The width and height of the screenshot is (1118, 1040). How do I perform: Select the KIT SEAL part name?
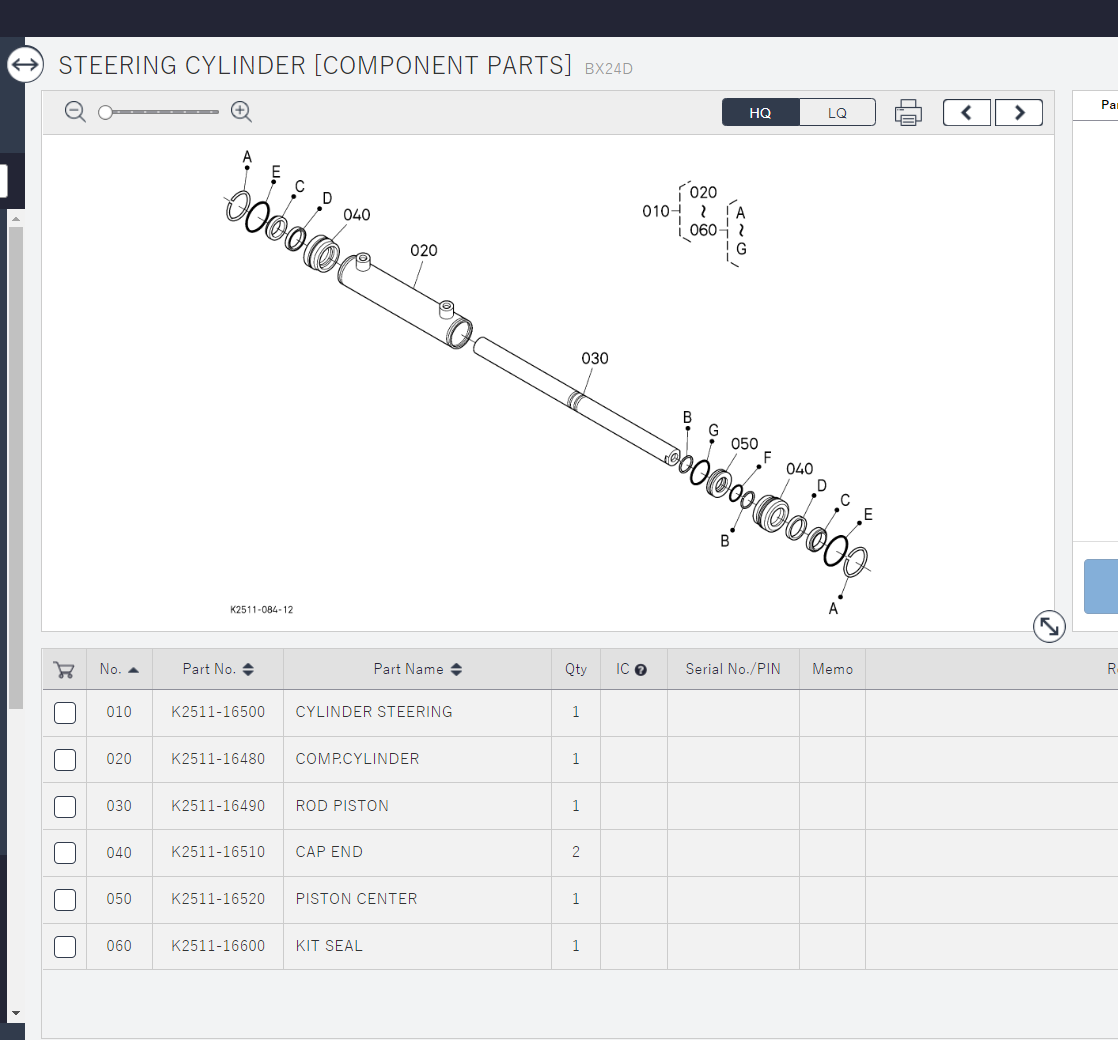pos(329,947)
